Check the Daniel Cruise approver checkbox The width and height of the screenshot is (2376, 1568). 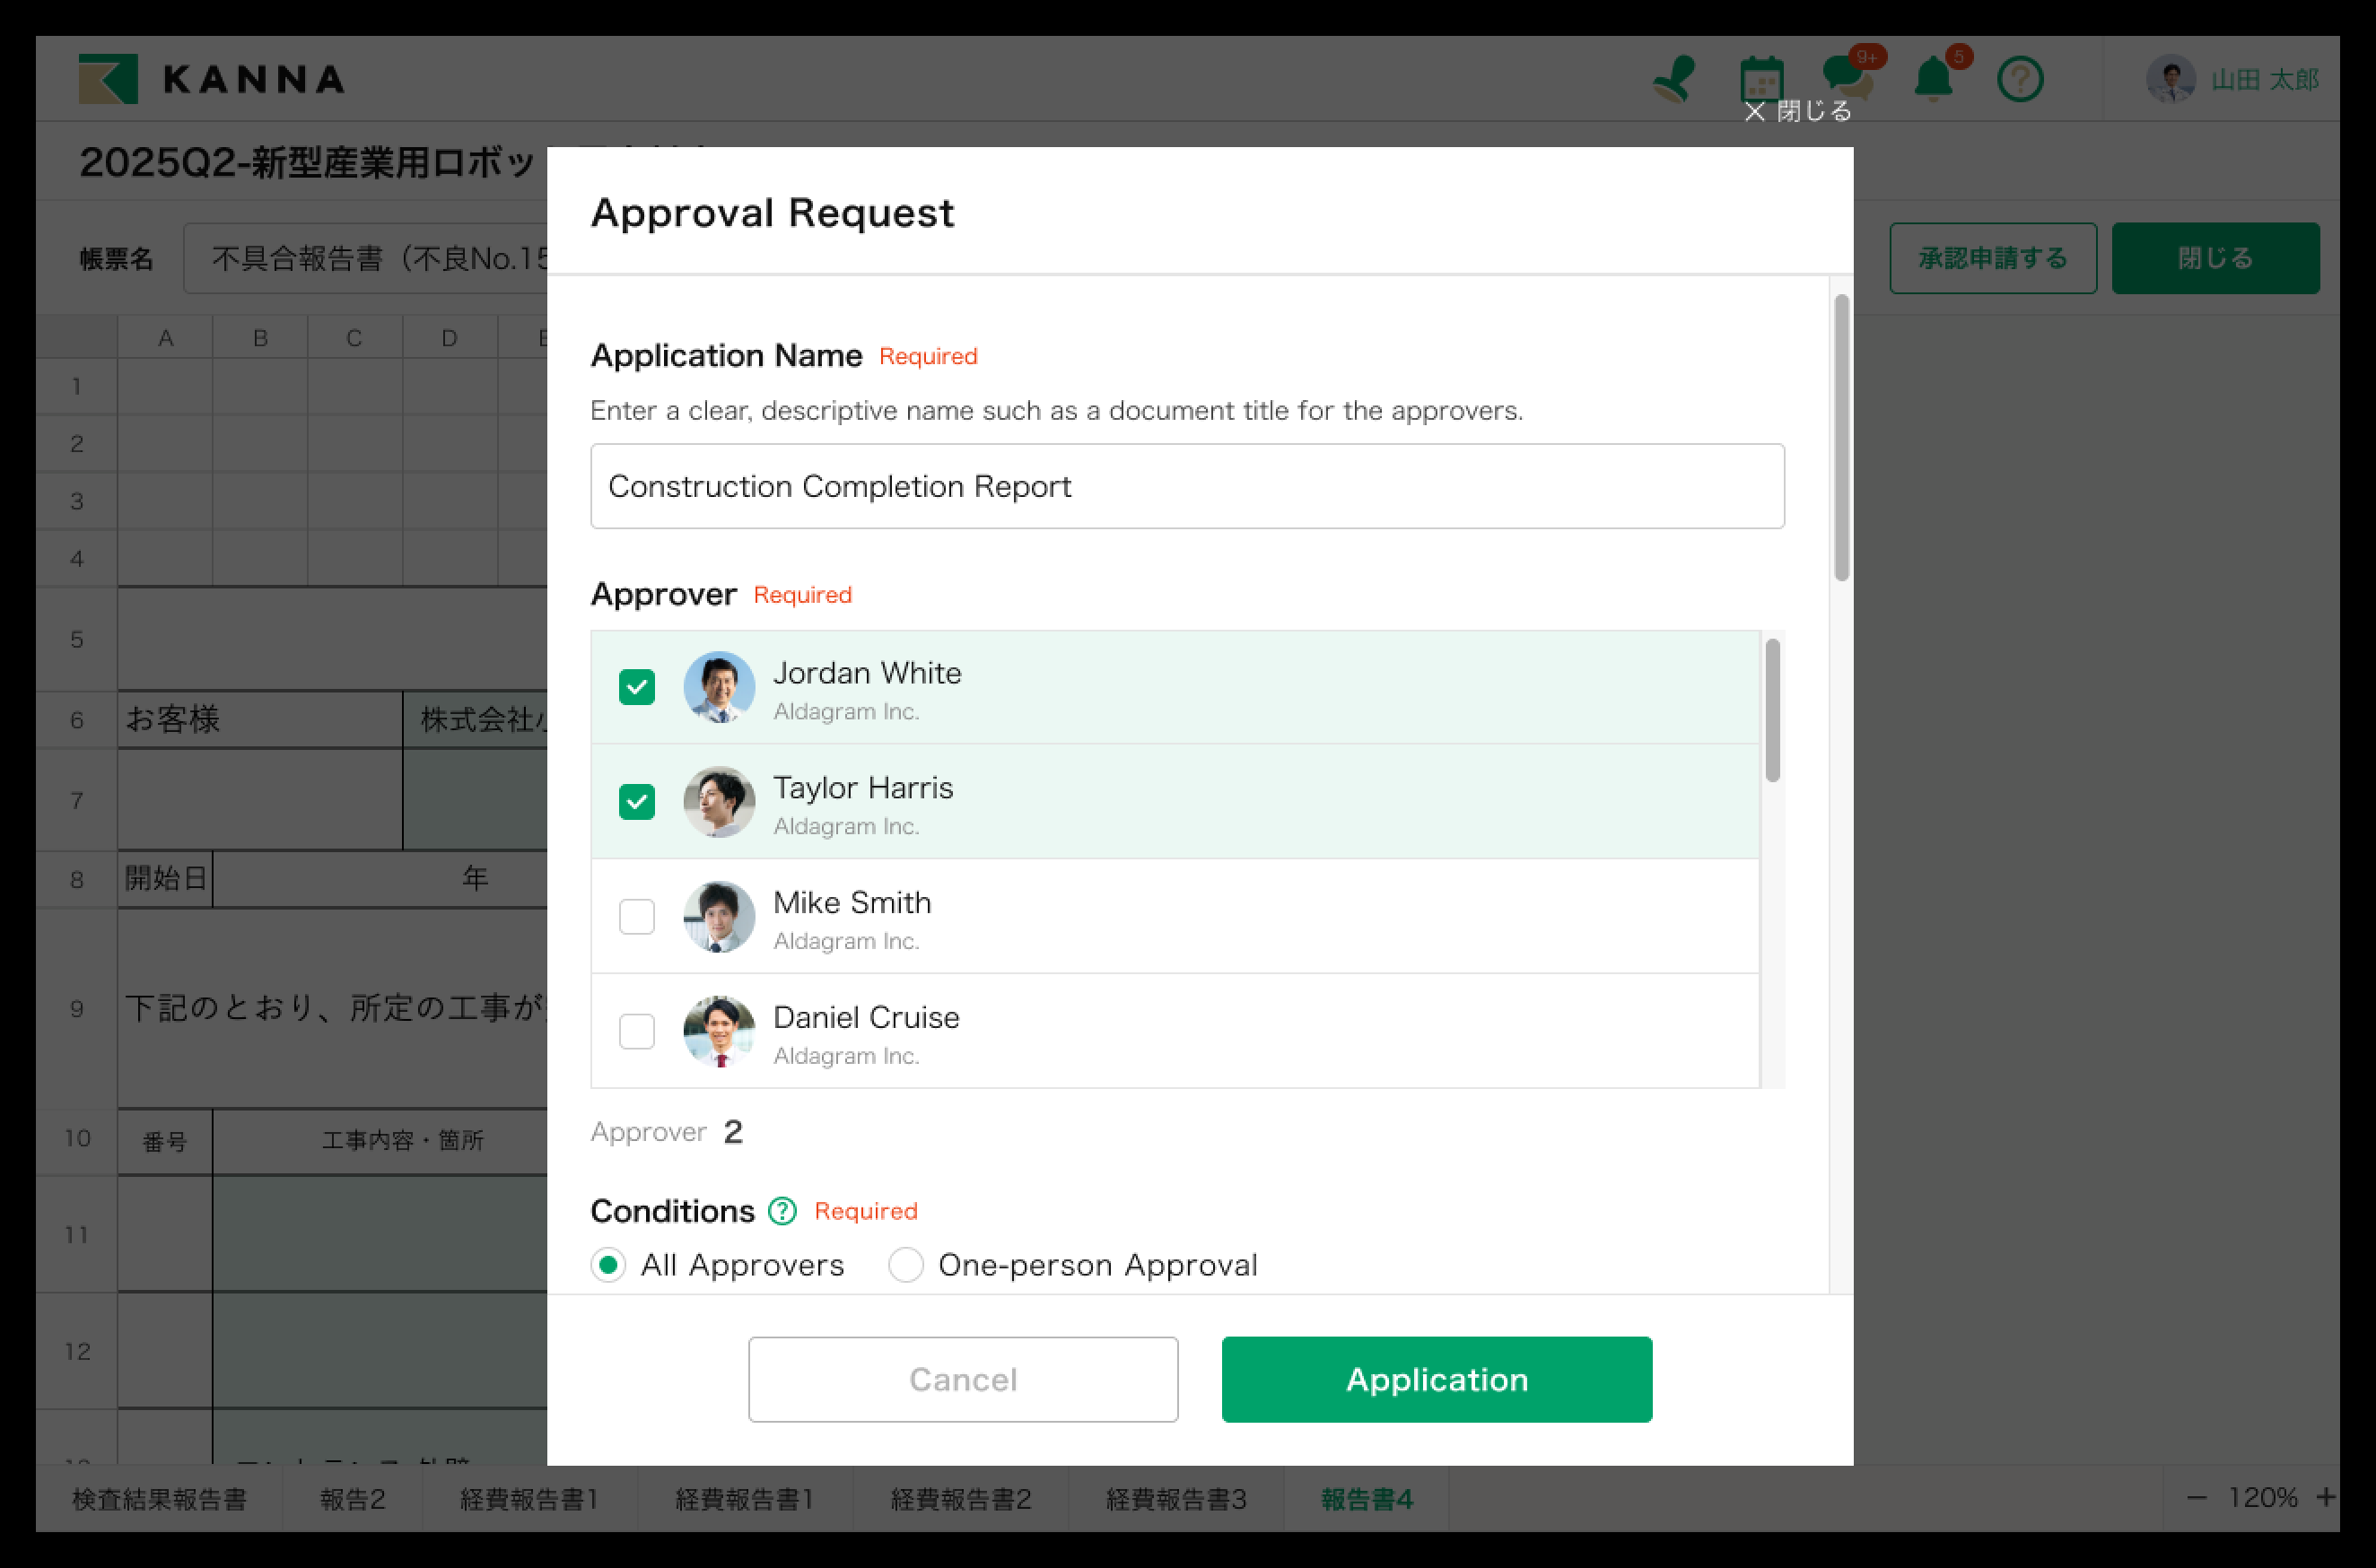click(x=637, y=1031)
